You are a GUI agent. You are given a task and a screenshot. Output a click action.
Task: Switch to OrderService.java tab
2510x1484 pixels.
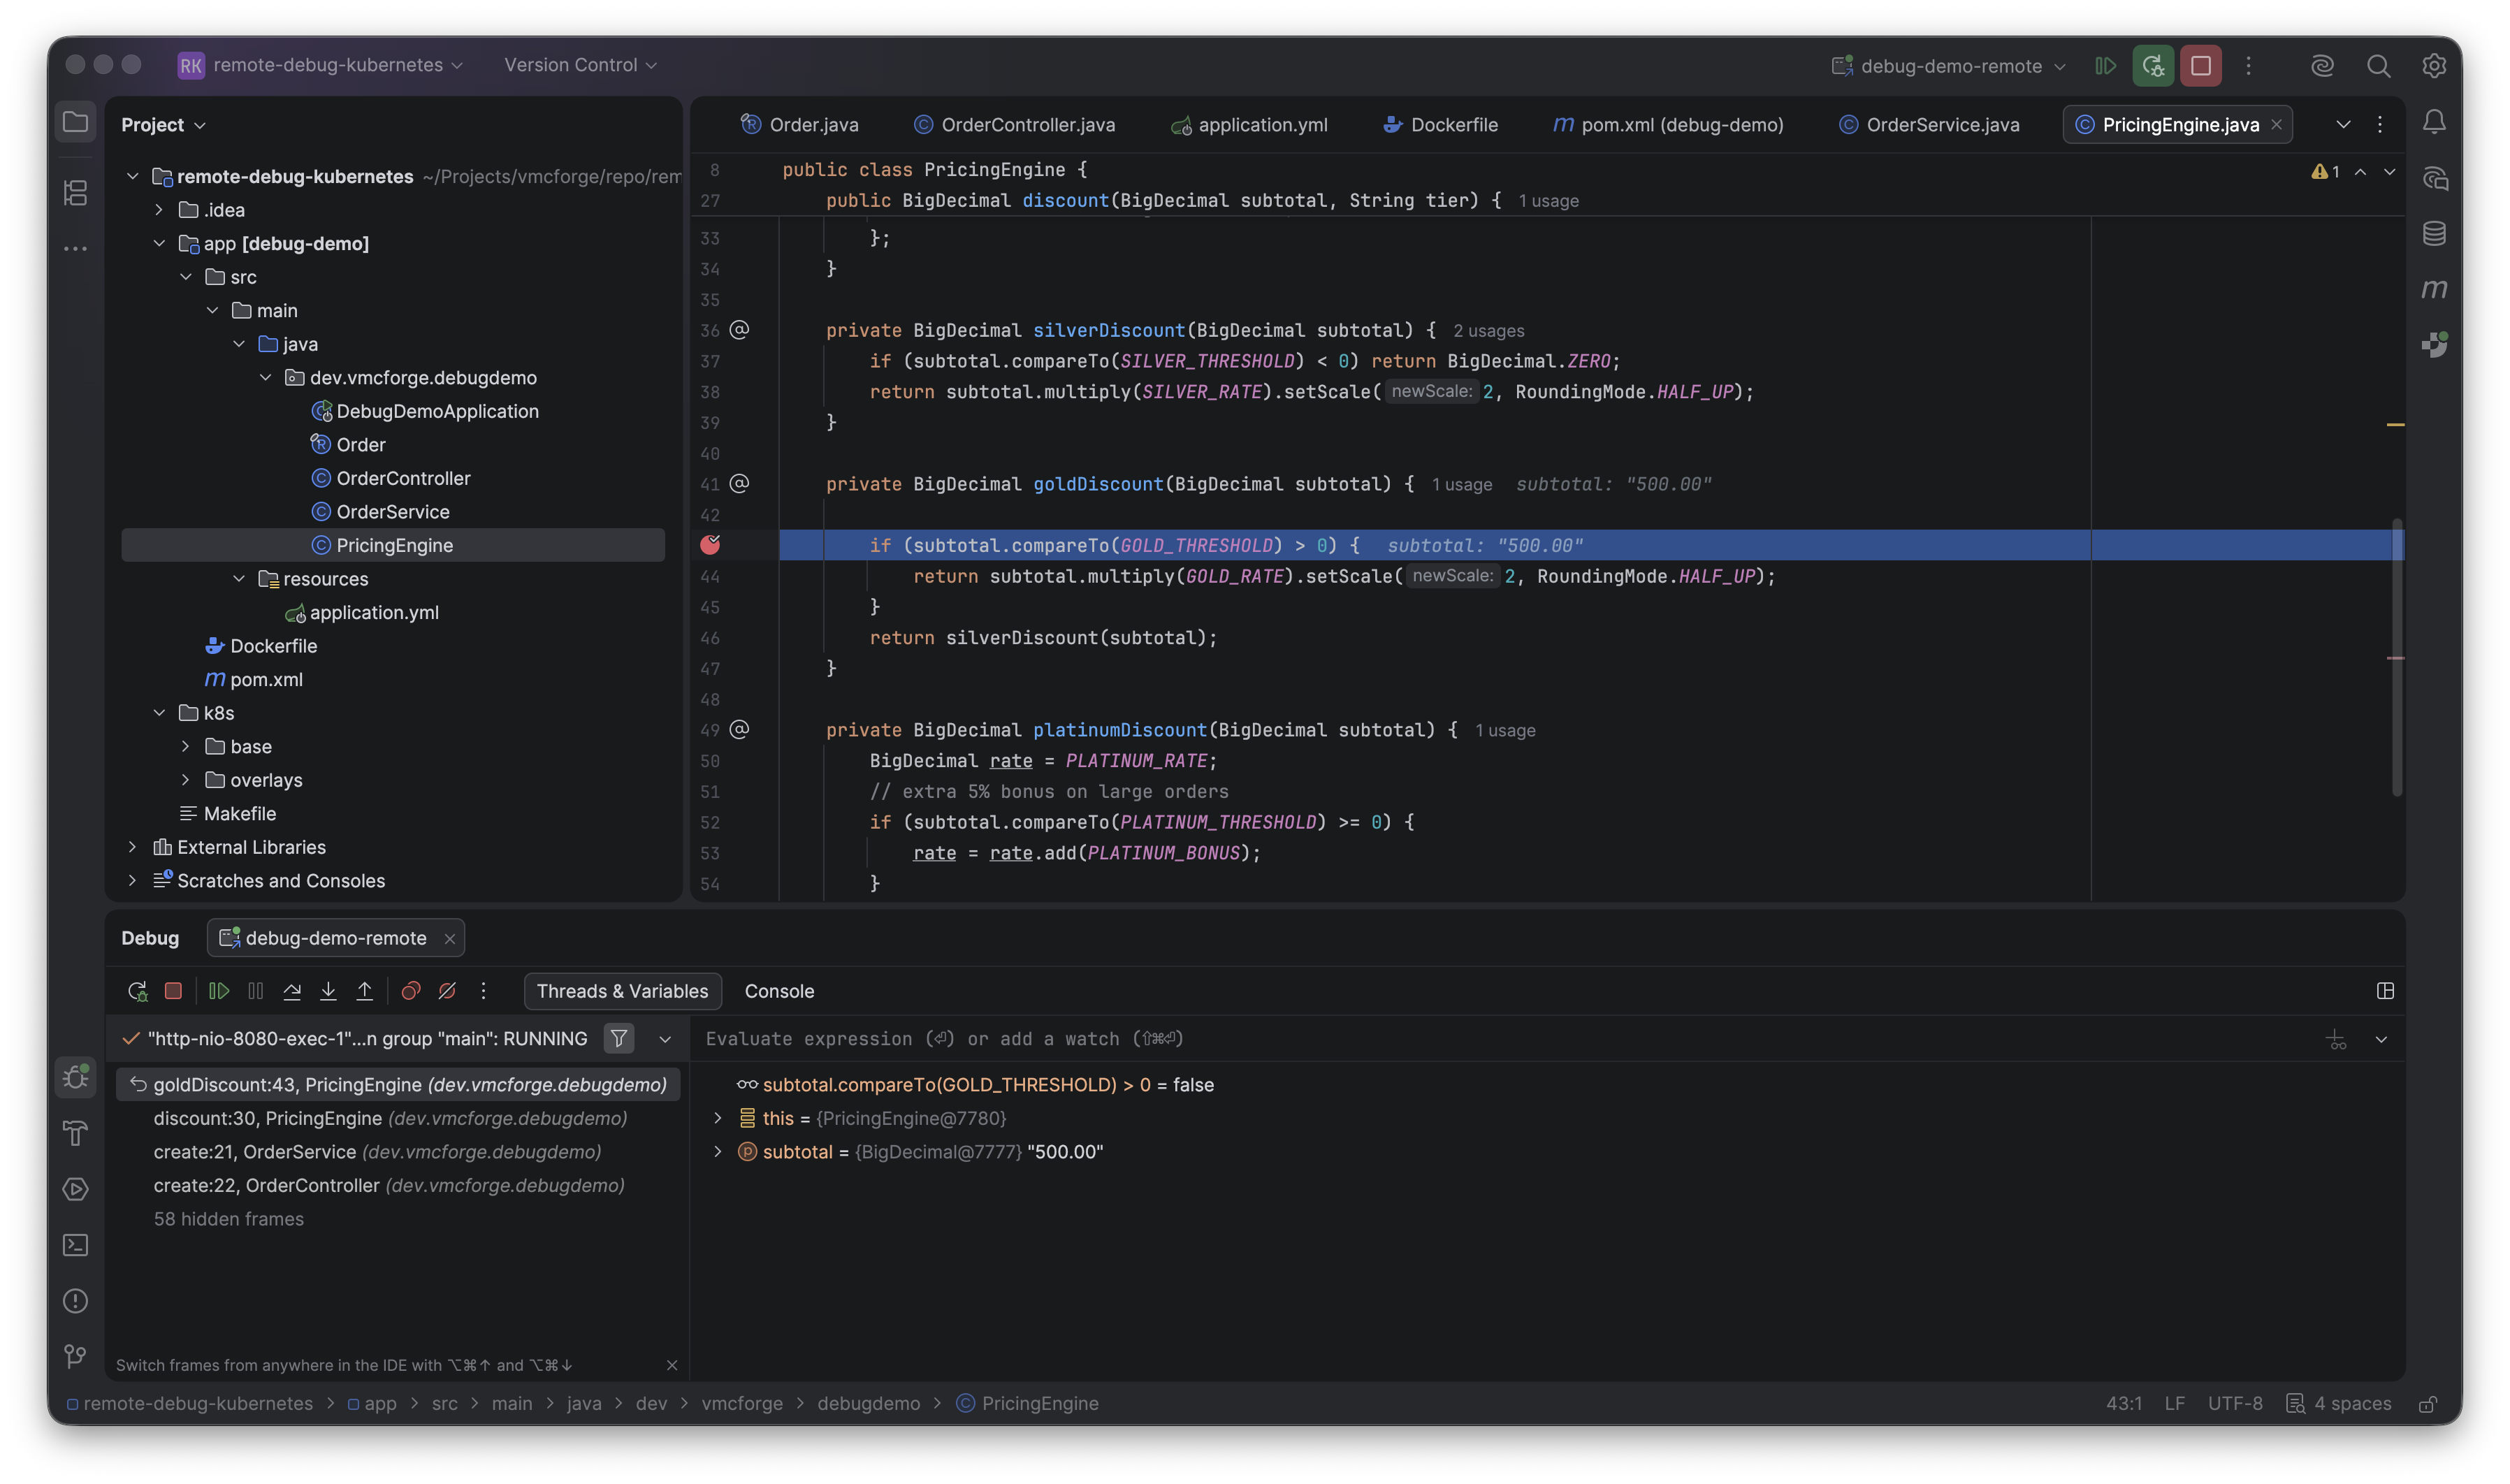coord(1929,124)
